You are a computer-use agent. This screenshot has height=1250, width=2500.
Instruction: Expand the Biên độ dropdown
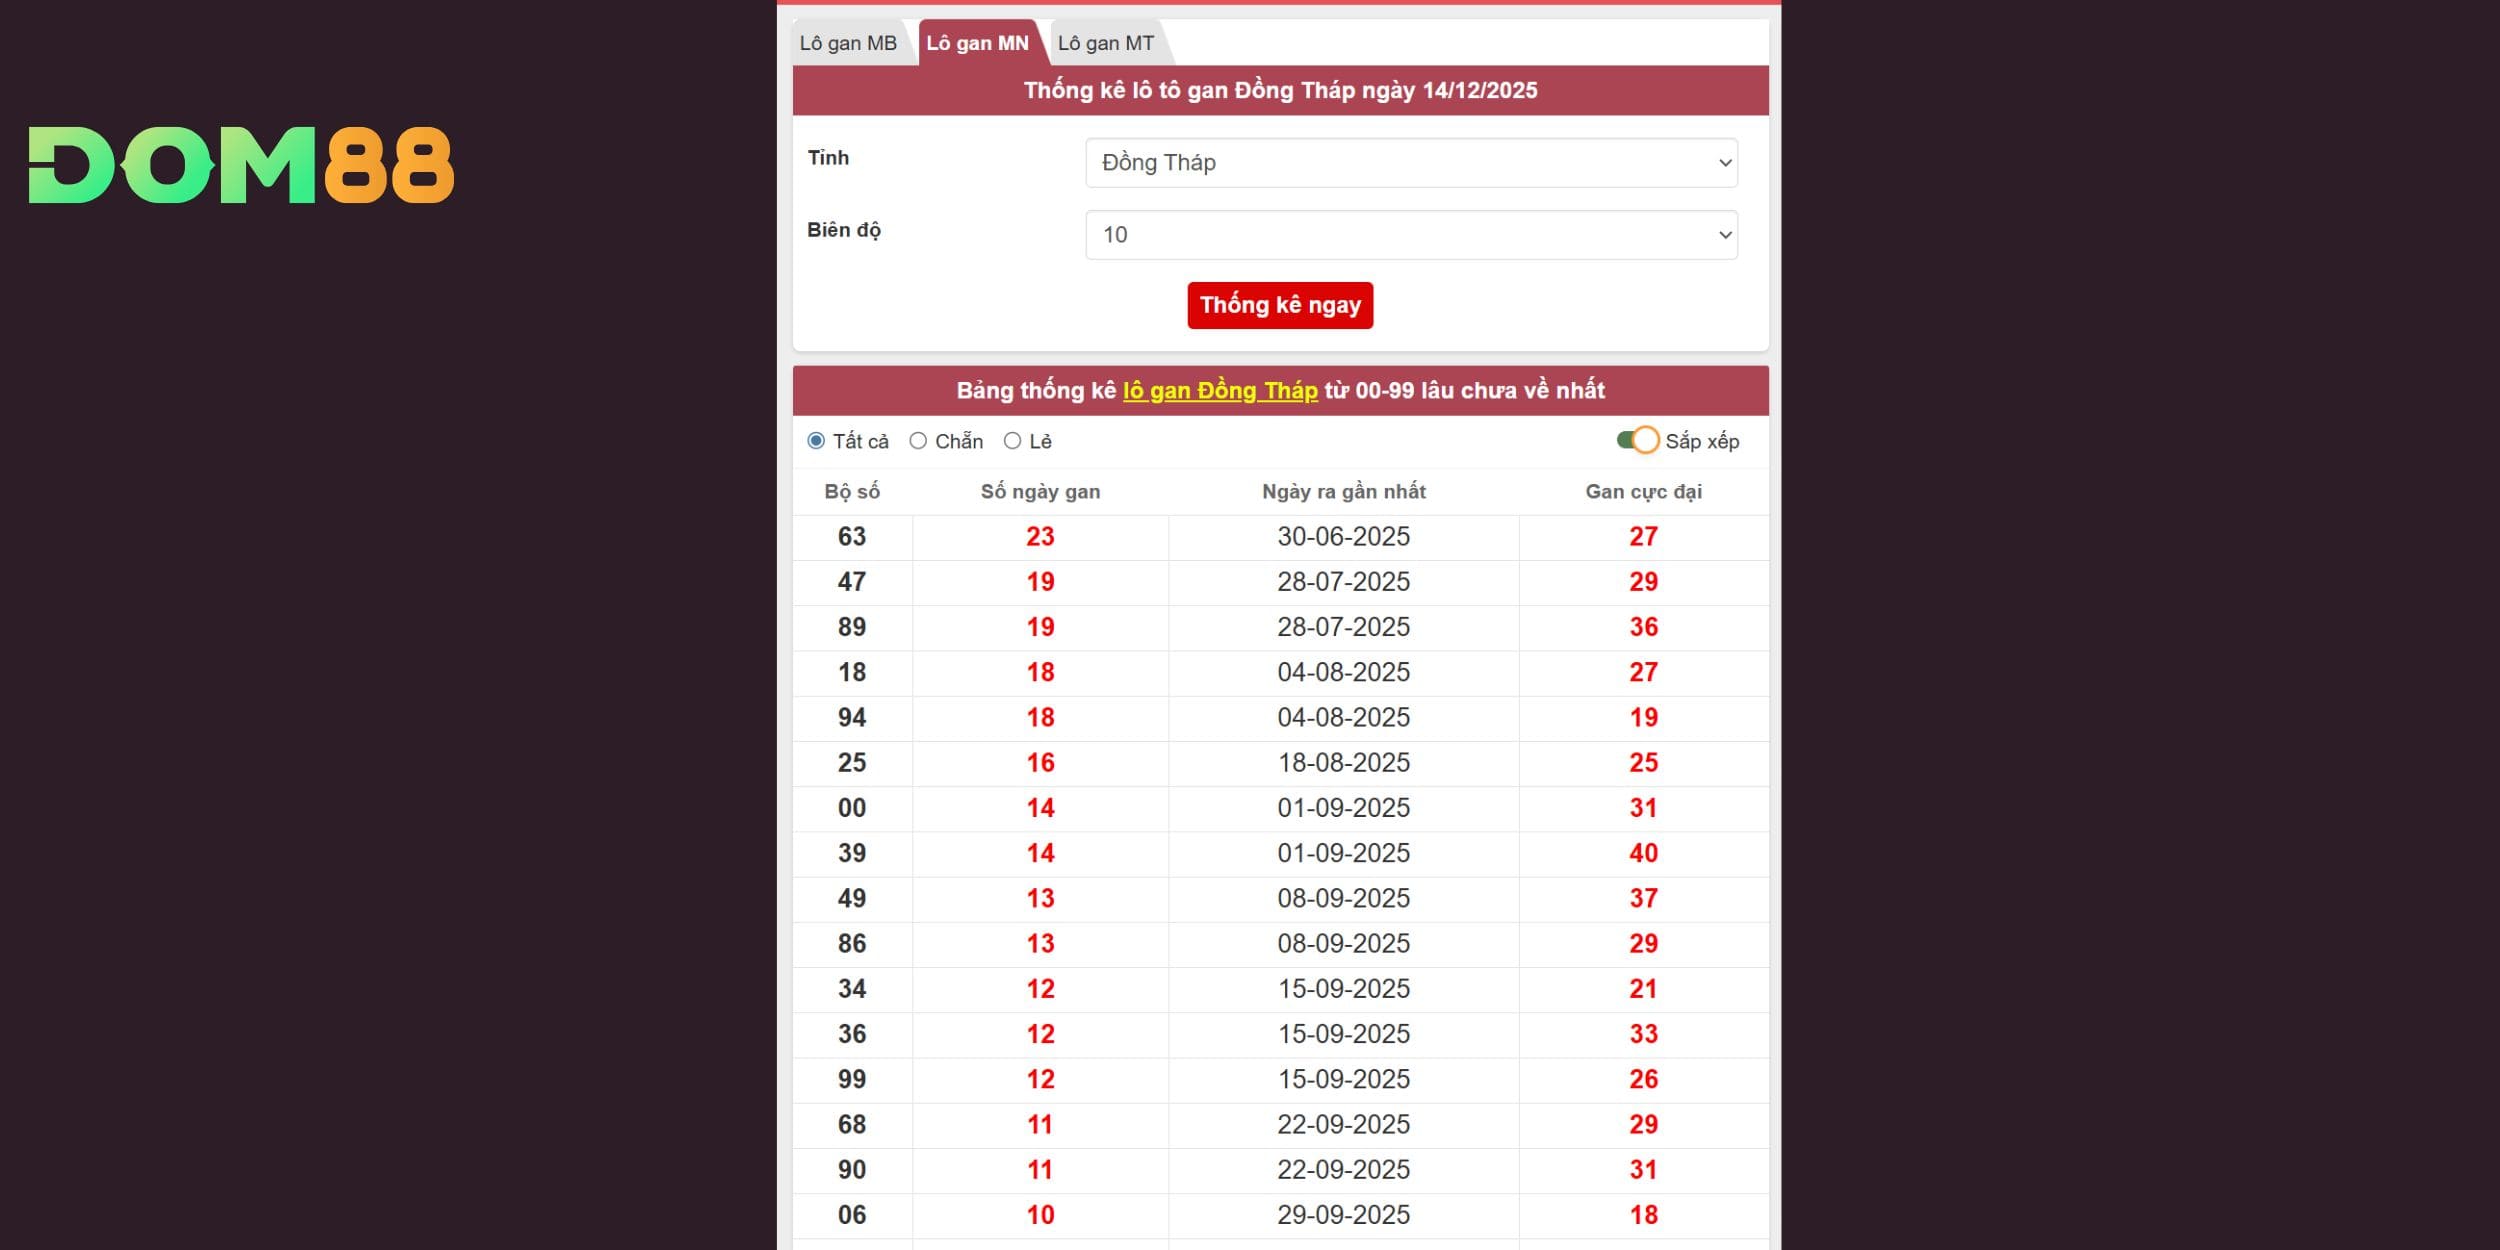click(1410, 235)
